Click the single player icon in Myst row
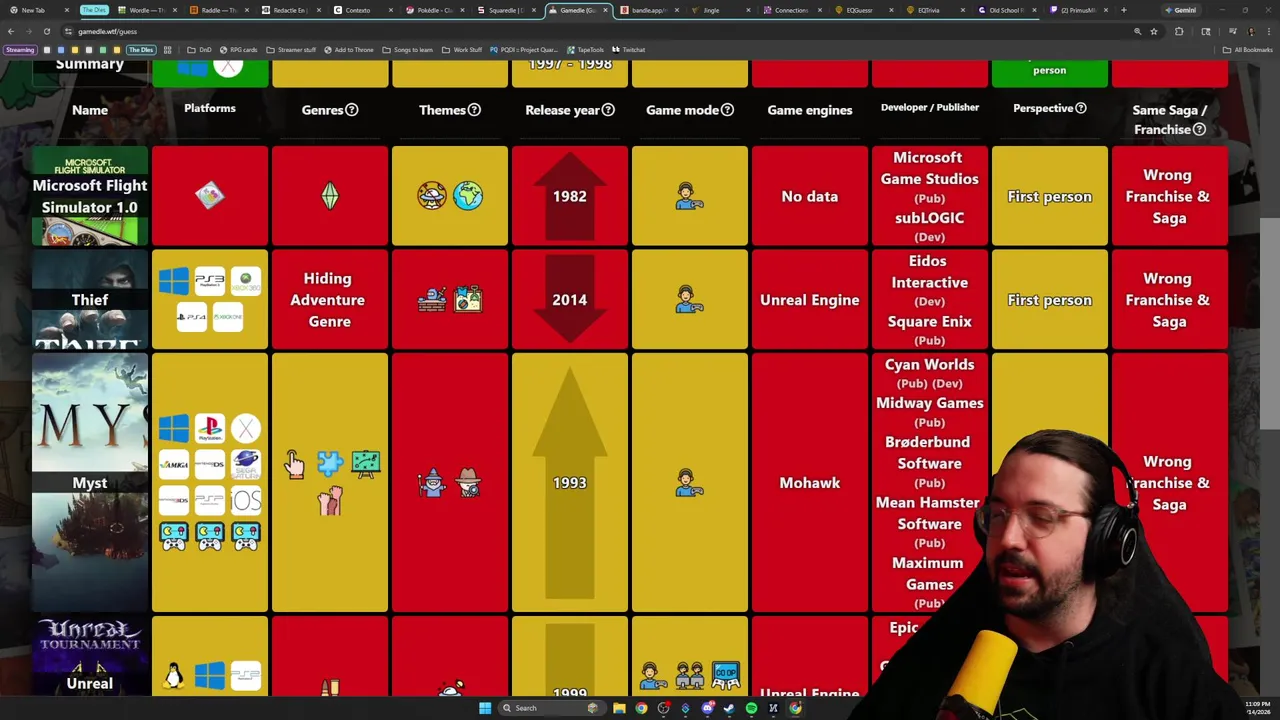The height and width of the screenshot is (720, 1280). tap(689, 482)
